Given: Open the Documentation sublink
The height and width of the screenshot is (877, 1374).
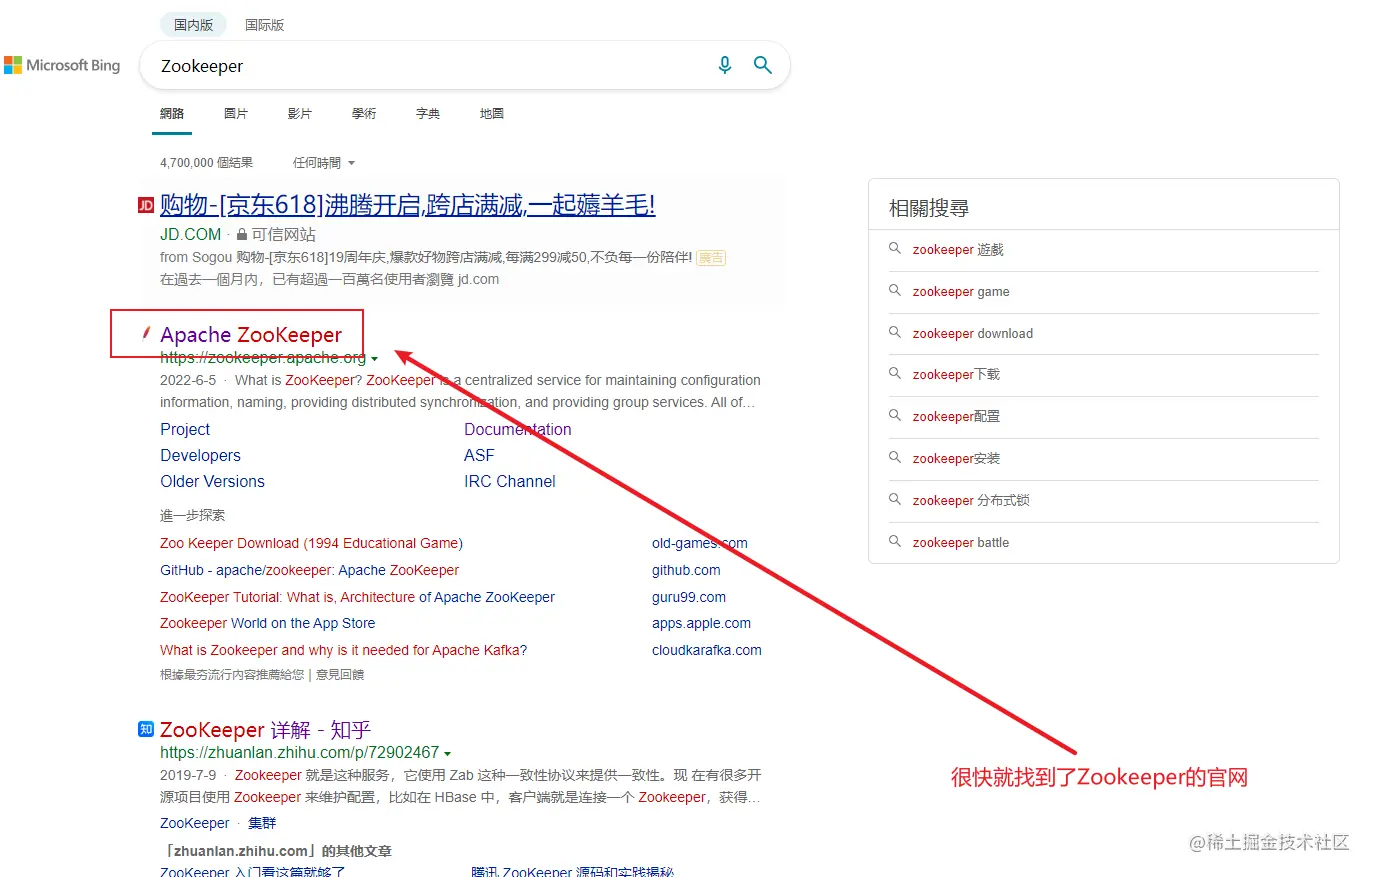Looking at the screenshot, I should [x=518, y=429].
